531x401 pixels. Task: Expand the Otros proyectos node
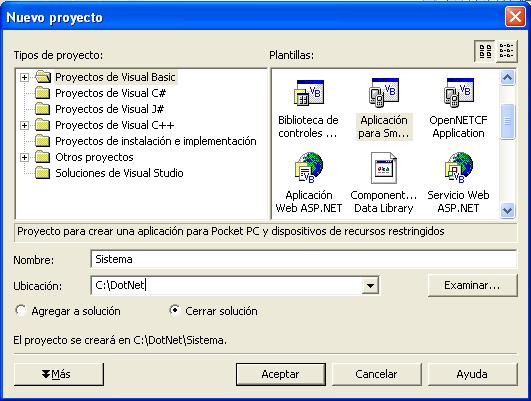point(24,157)
